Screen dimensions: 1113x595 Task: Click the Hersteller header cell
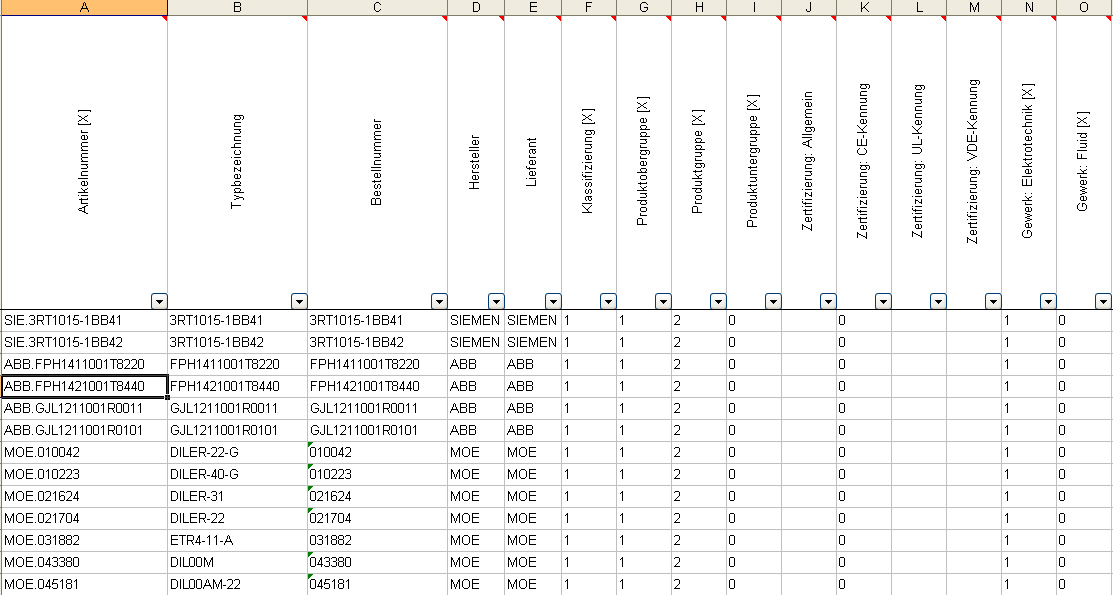(476, 162)
